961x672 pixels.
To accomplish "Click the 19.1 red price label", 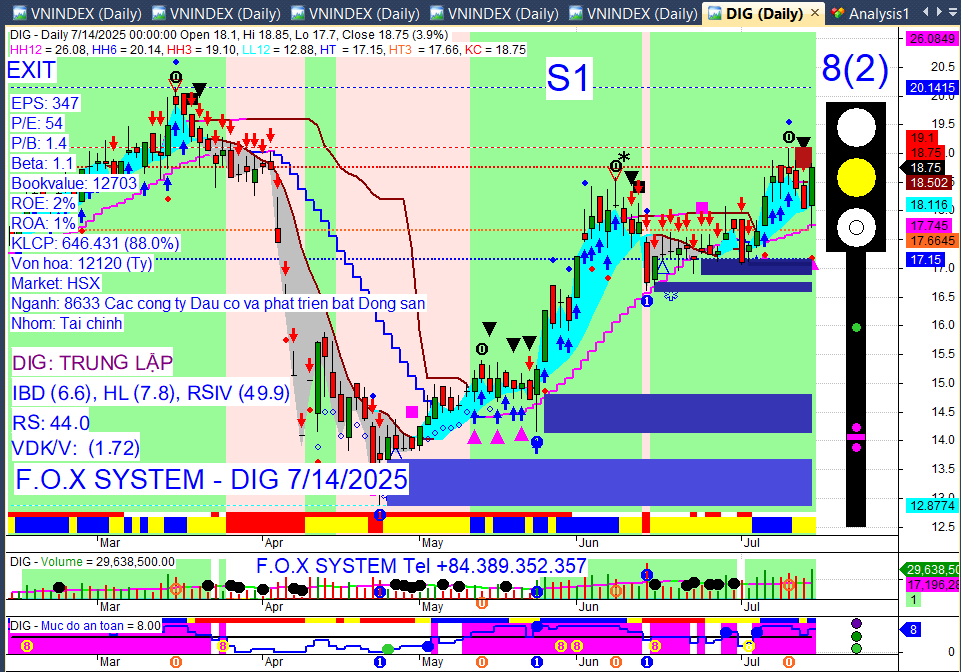I will [922, 138].
